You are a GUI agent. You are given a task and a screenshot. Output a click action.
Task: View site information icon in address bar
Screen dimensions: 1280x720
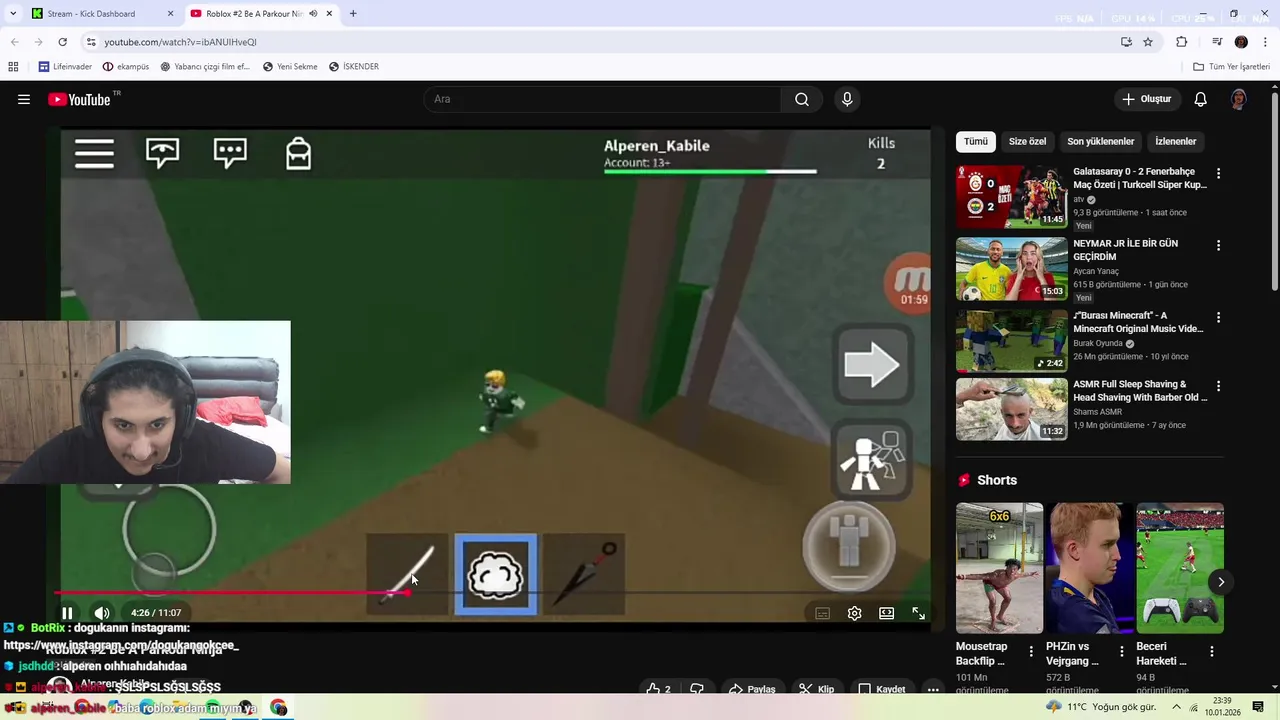tap(90, 42)
